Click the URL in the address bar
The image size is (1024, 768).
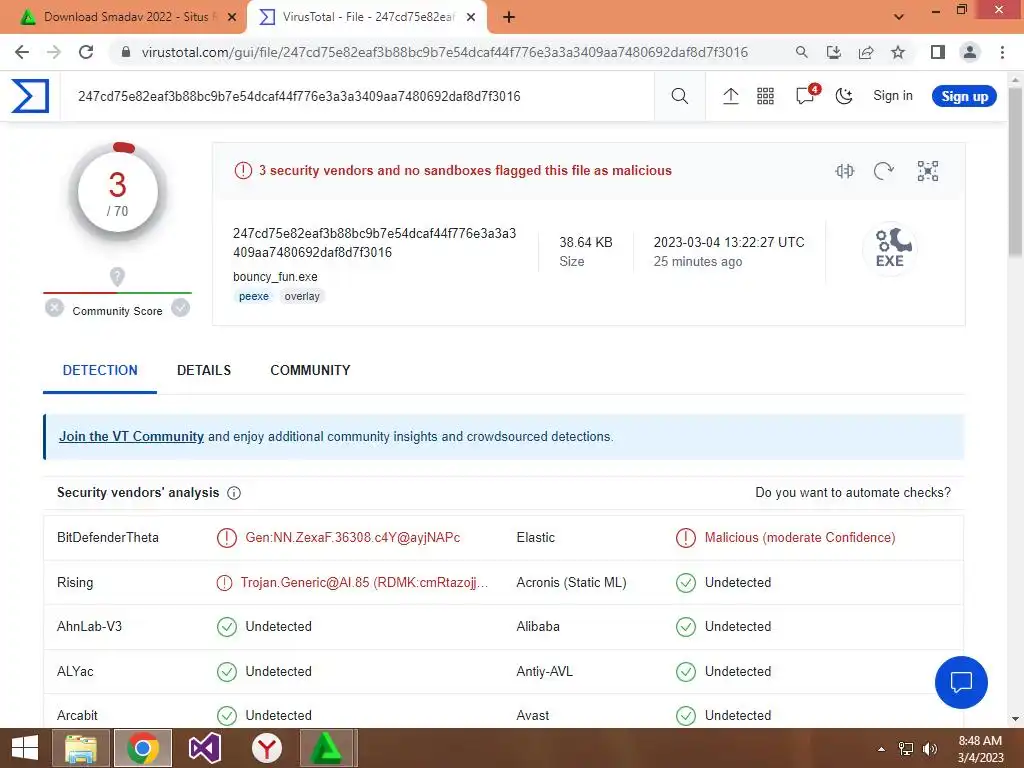[444, 52]
